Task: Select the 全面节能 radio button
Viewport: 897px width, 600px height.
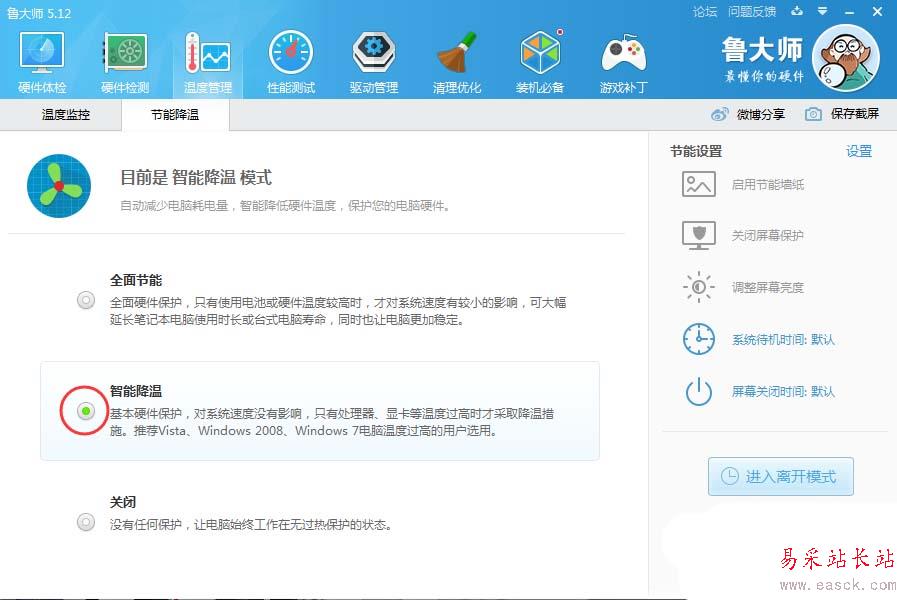Action: tap(86, 300)
